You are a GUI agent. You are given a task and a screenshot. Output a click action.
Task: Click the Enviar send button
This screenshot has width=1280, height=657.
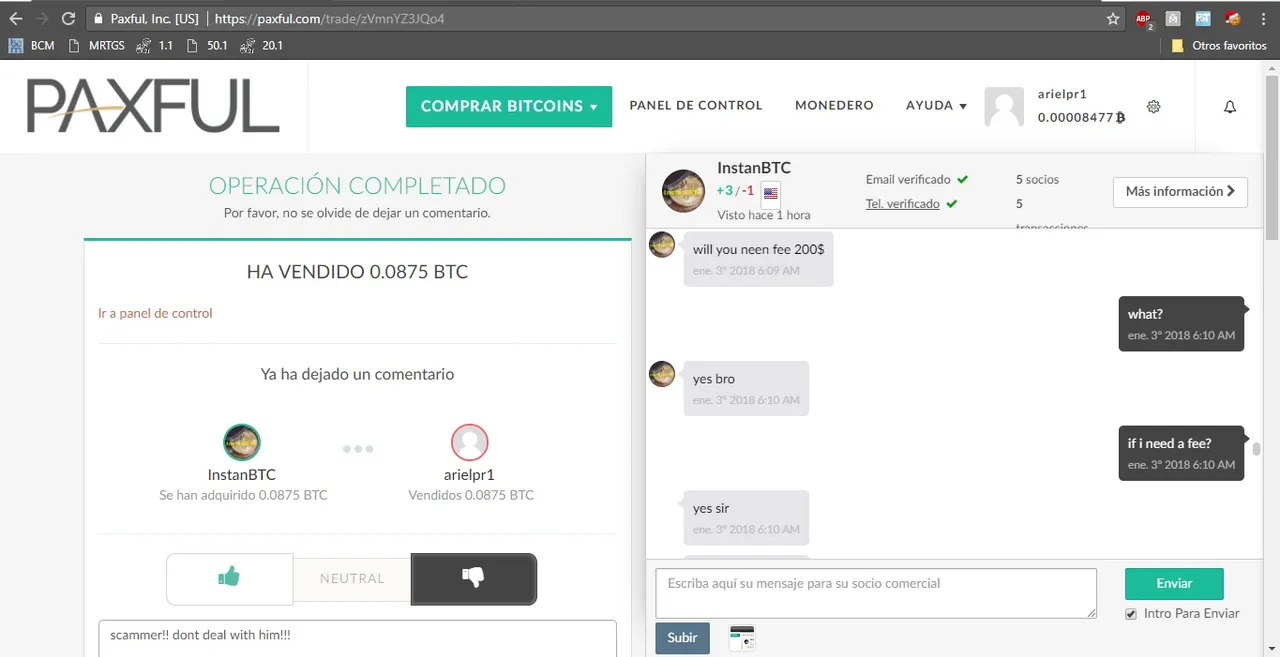[x=1174, y=583]
